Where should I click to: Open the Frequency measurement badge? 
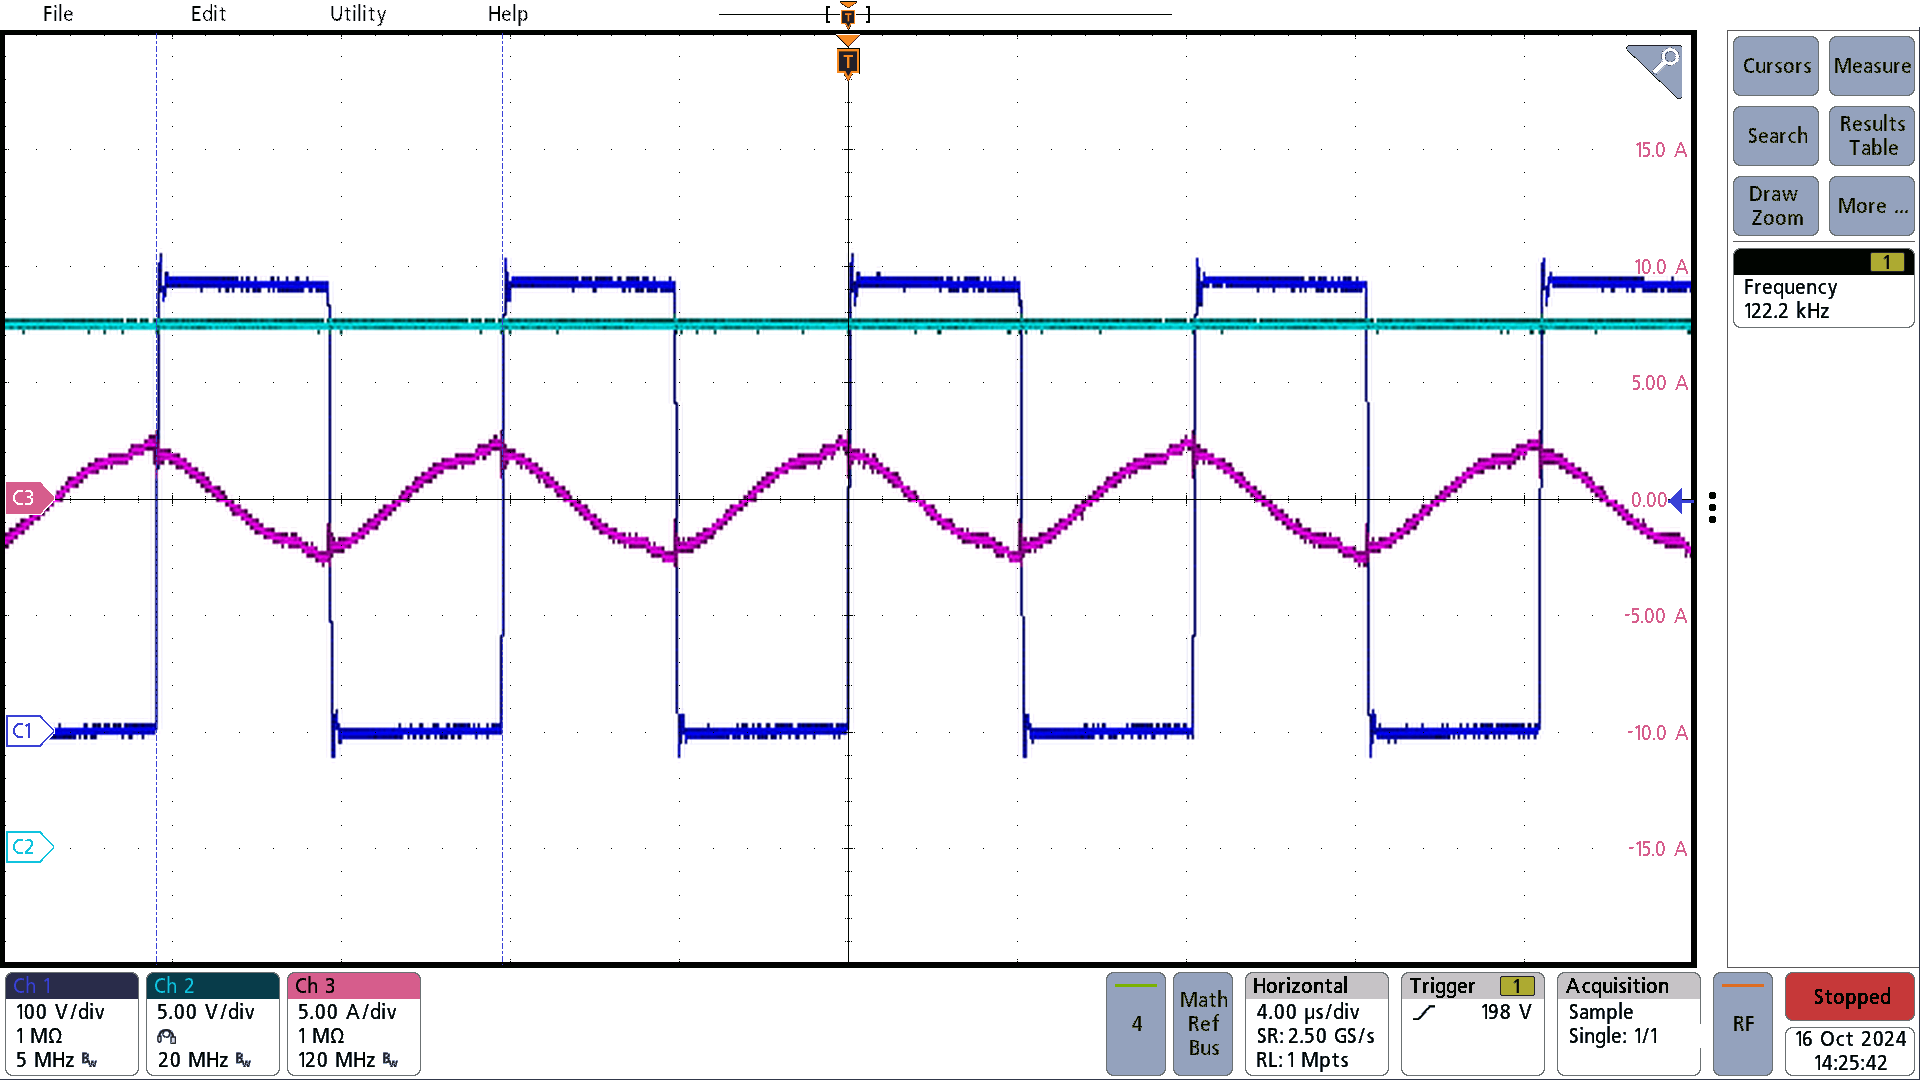tap(1823, 288)
